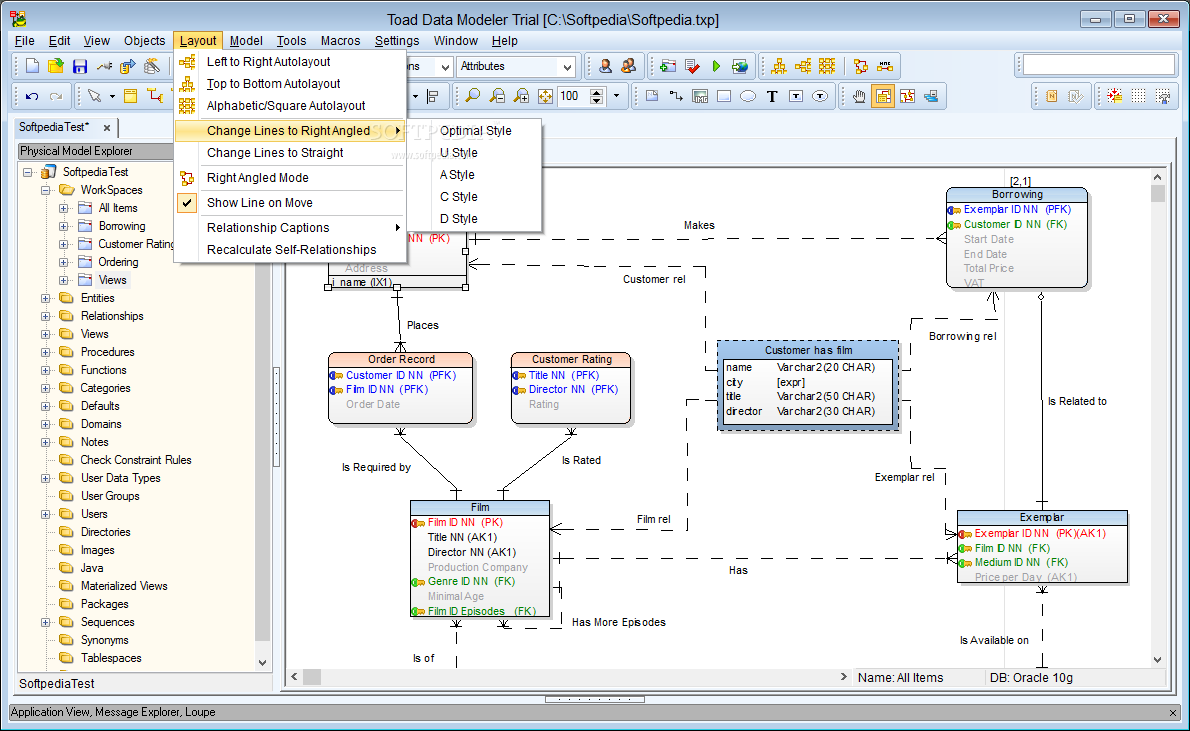Screen dimensions: 1190x731
Task: Select Check Constraint Rules tree item
Action: click(x=136, y=460)
